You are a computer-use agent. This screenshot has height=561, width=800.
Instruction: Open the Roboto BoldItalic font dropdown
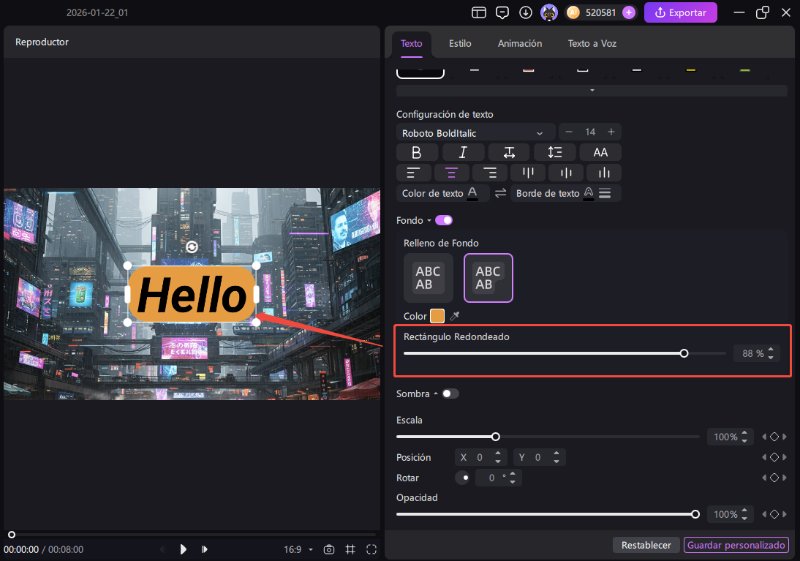point(475,132)
